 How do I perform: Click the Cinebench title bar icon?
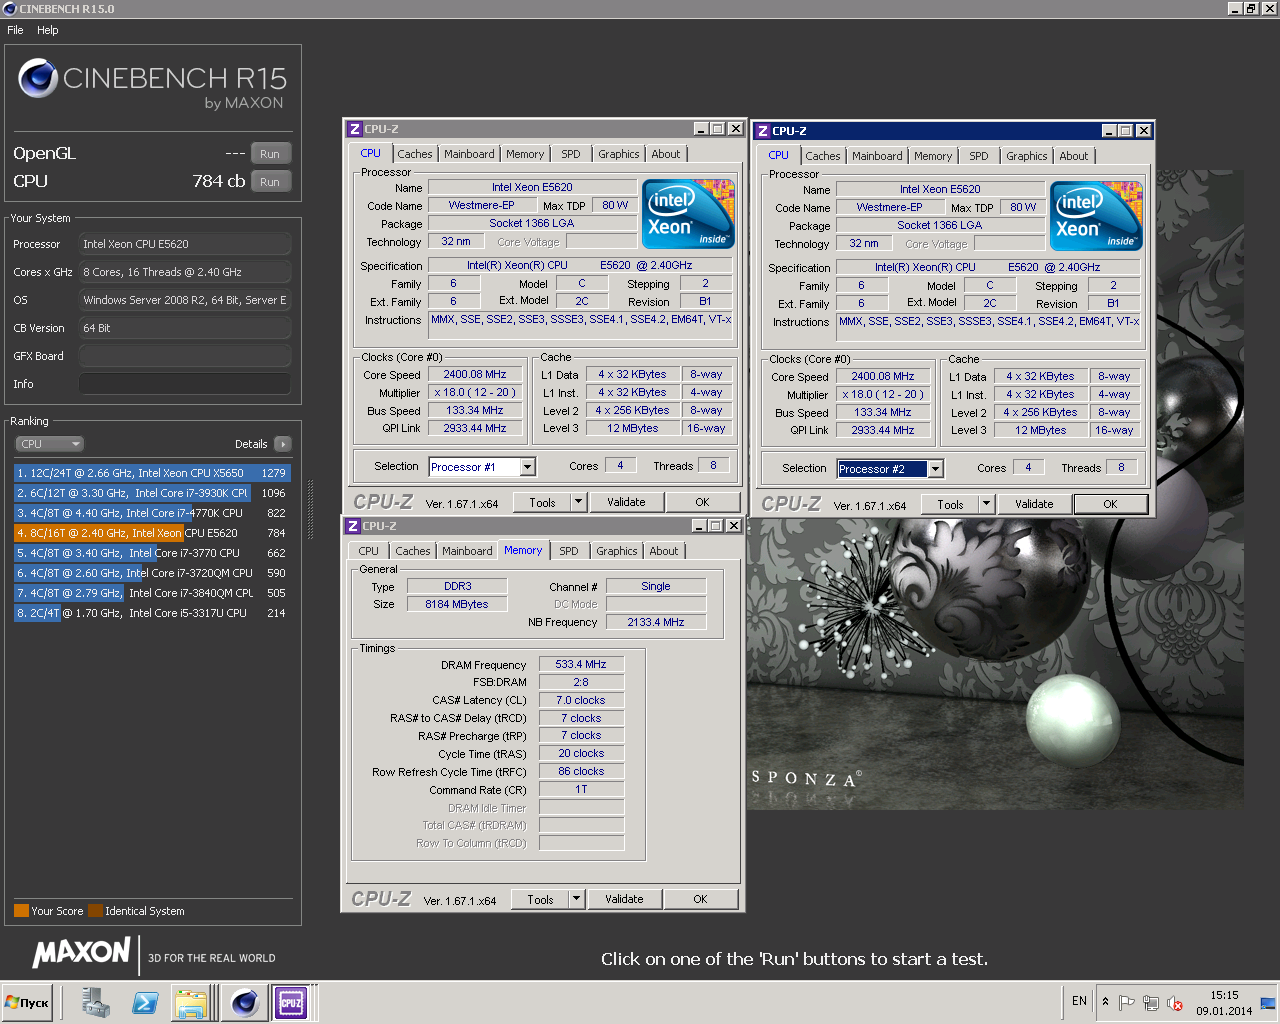[9, 8]
